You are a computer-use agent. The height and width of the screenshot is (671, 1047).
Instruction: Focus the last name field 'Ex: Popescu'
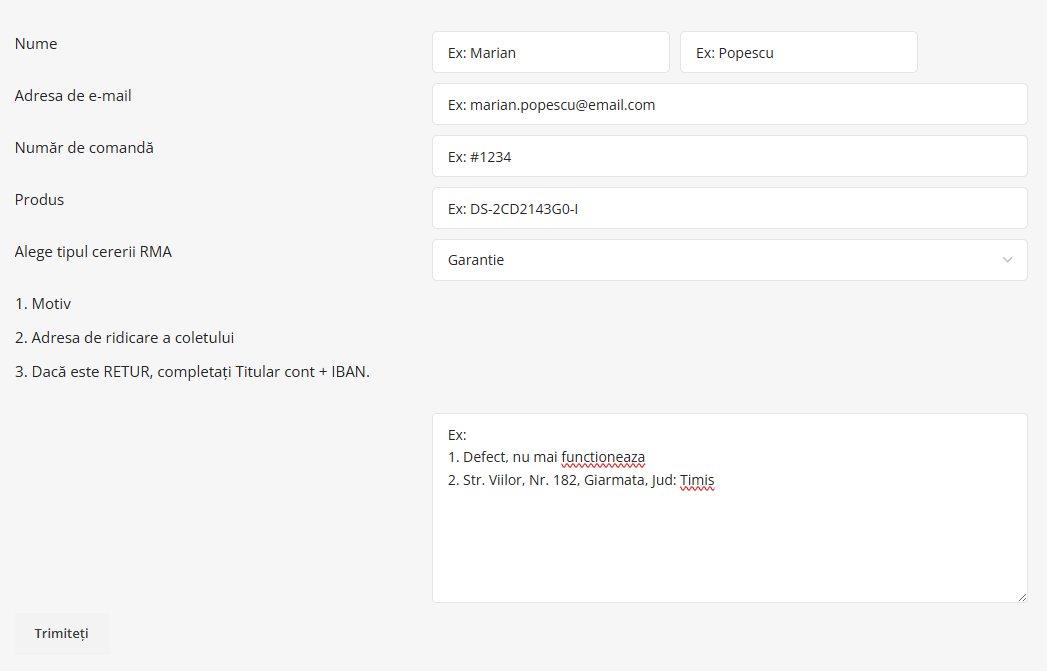point(798,53)
